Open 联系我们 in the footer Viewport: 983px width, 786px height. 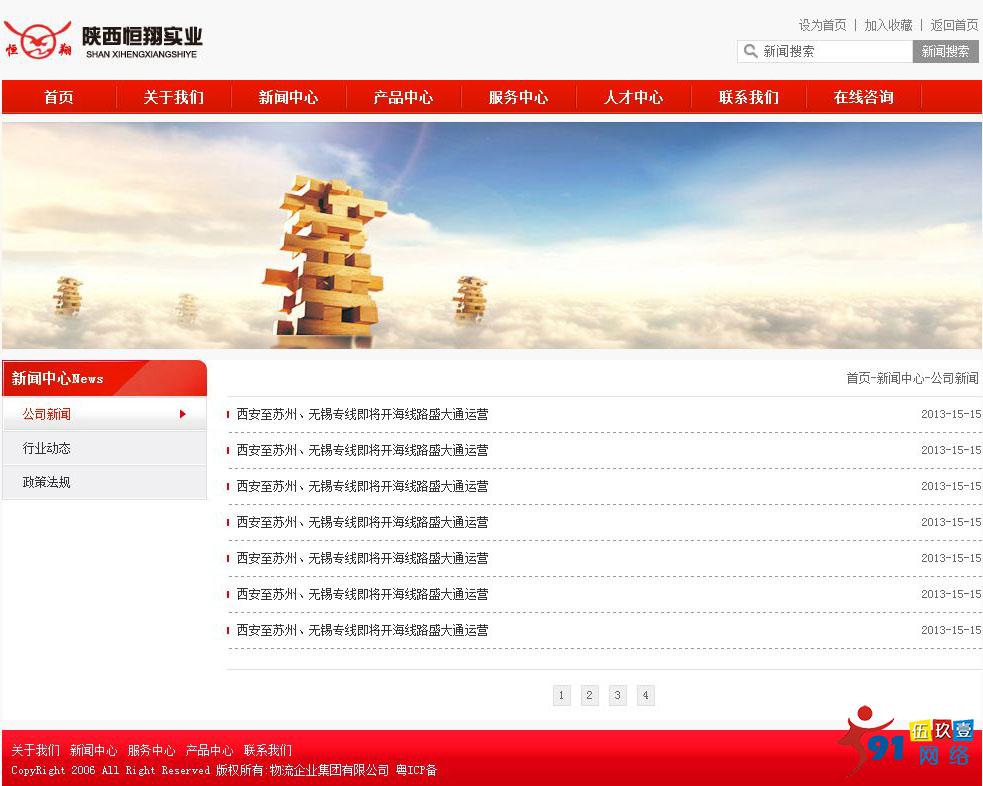(x=264, y=750)
